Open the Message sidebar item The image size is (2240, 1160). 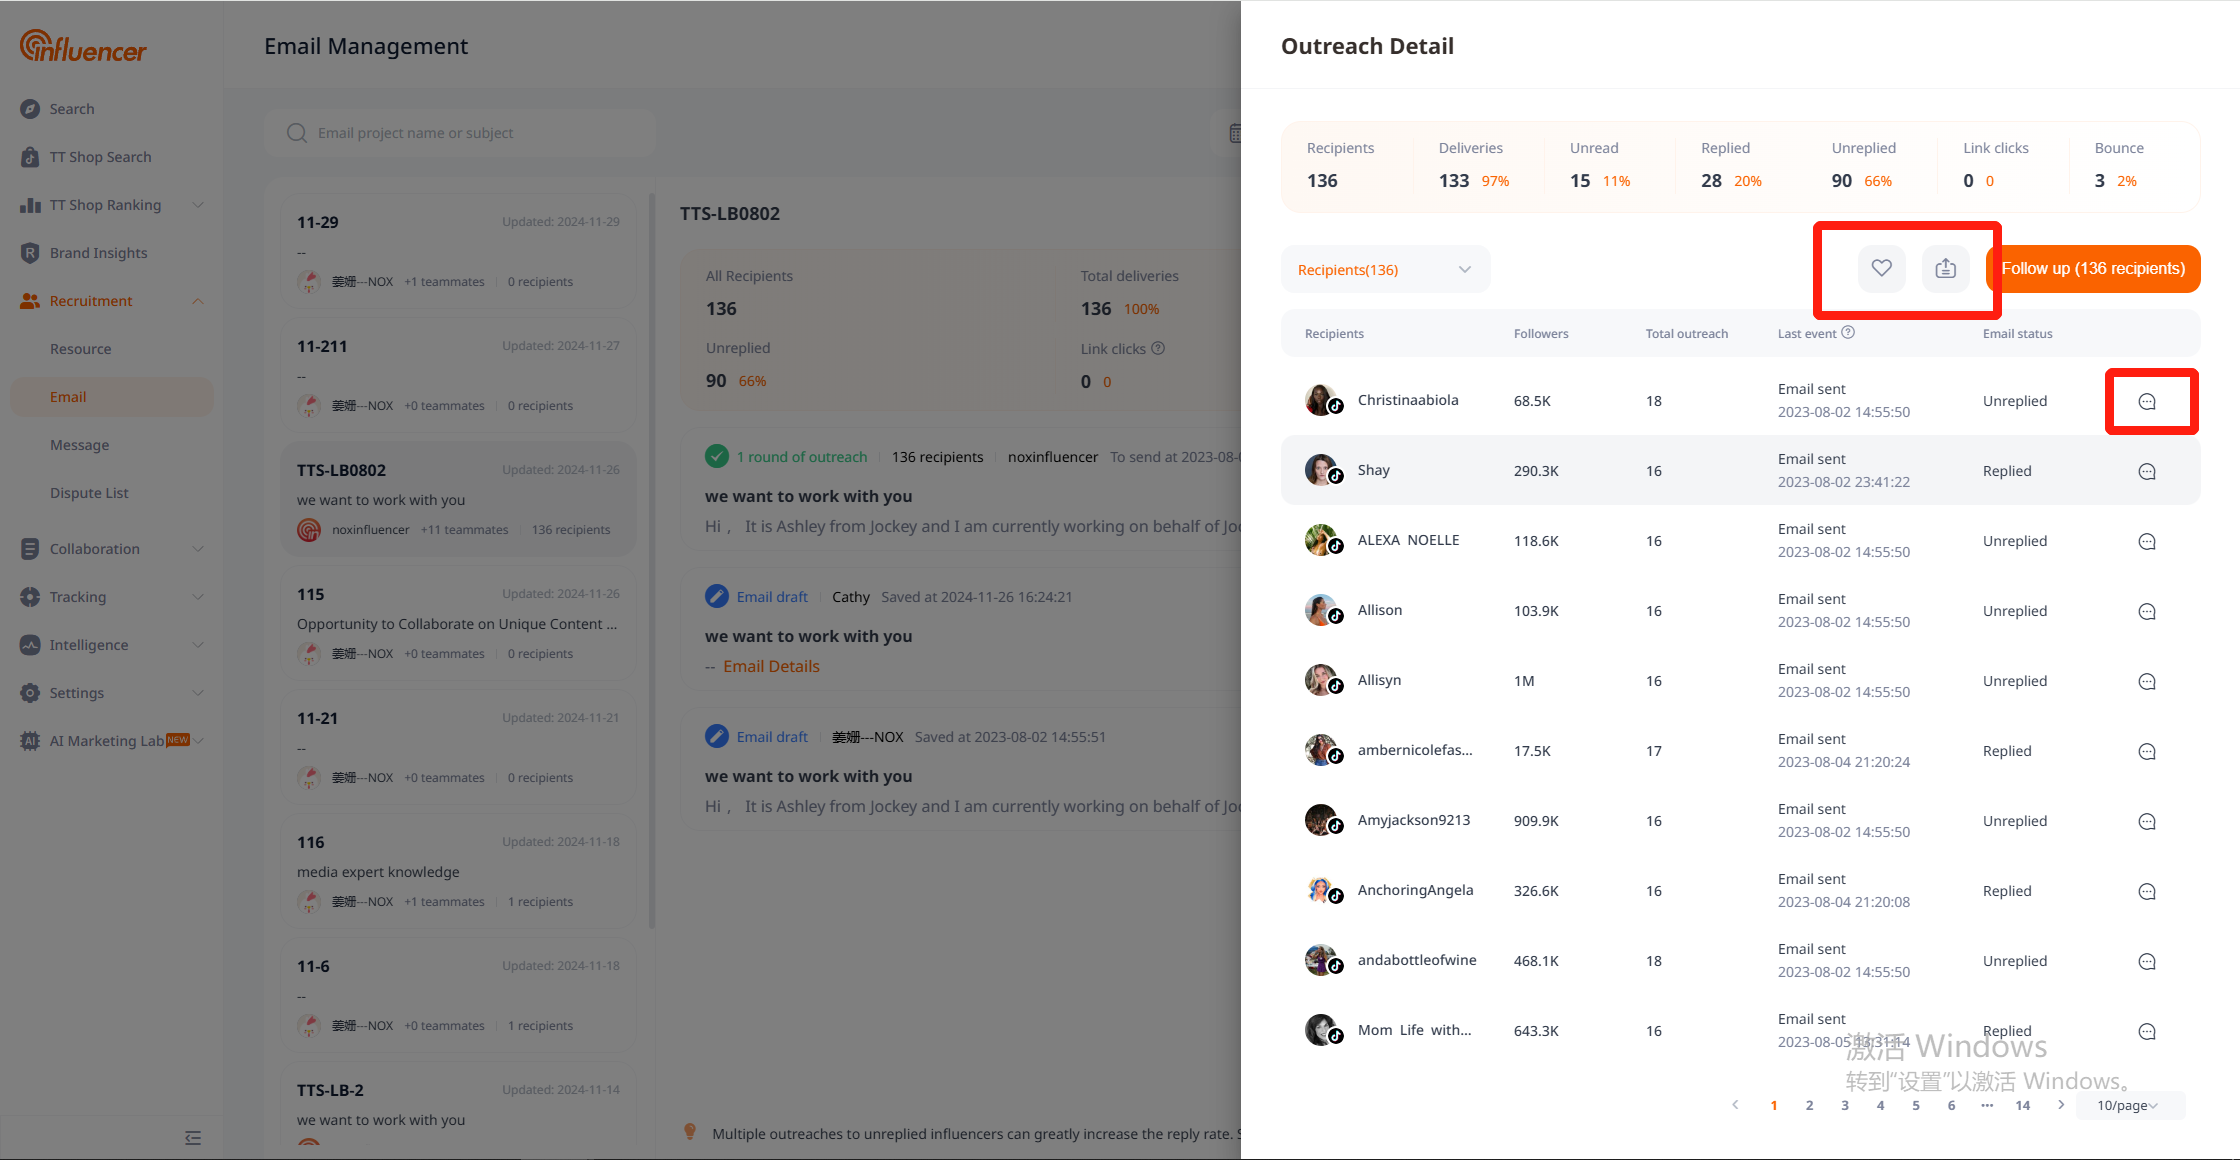pyautogui.click(x=80, y=445)
